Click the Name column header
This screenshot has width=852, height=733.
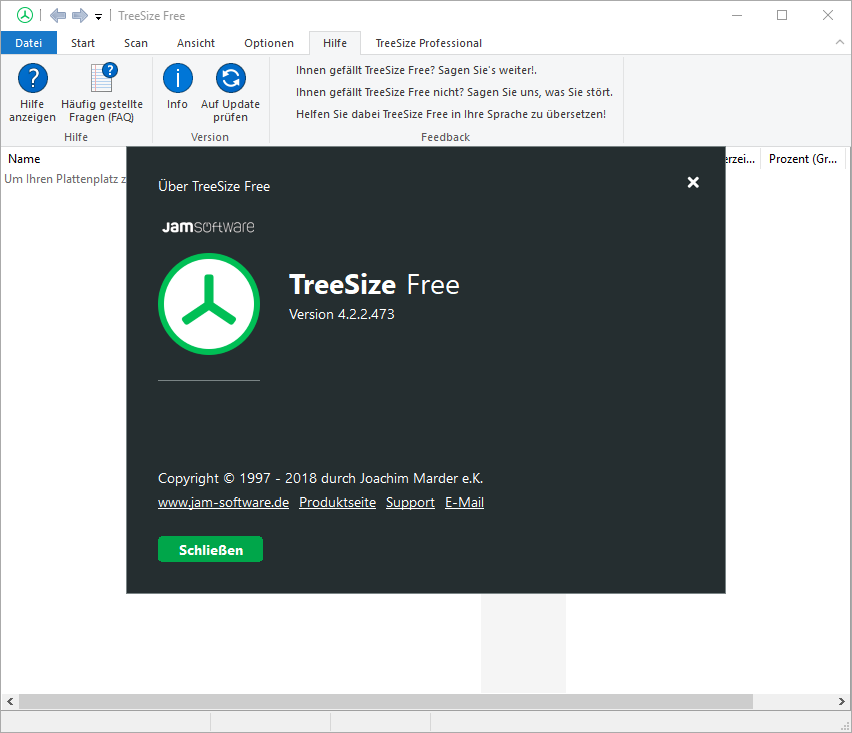pos(64,159)
